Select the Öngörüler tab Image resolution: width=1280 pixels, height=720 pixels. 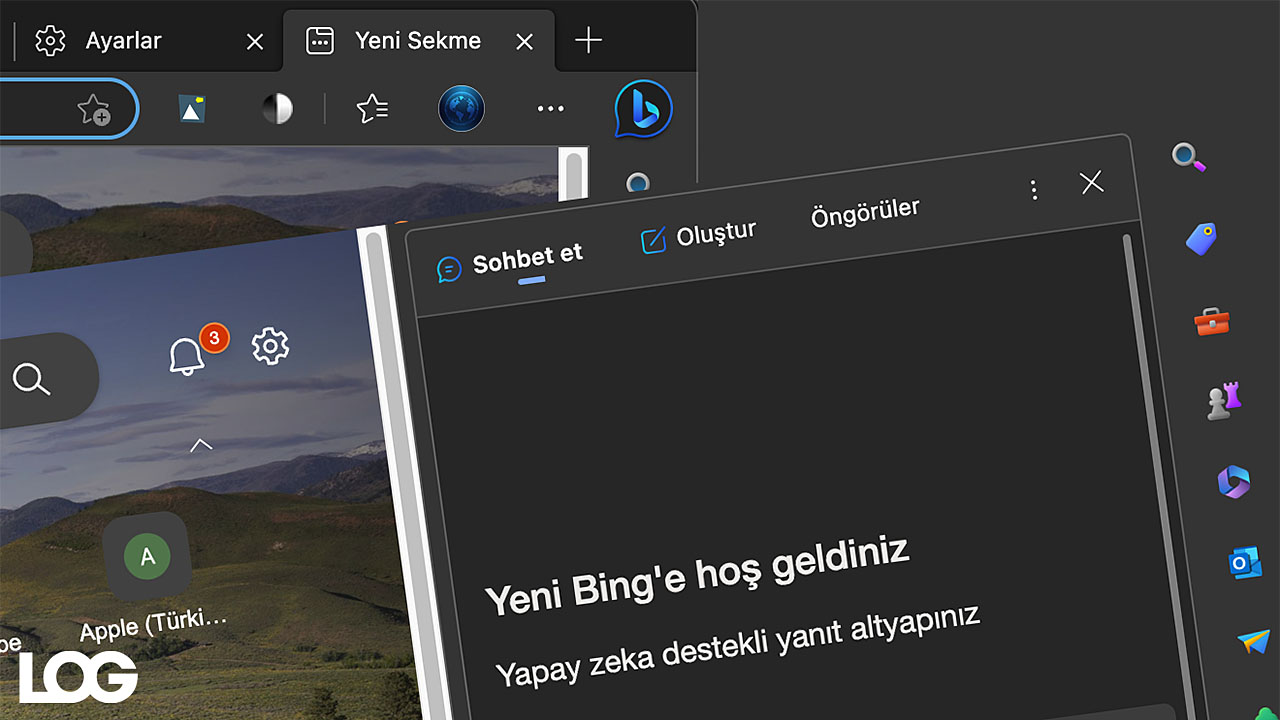click(x=865, y=211)
